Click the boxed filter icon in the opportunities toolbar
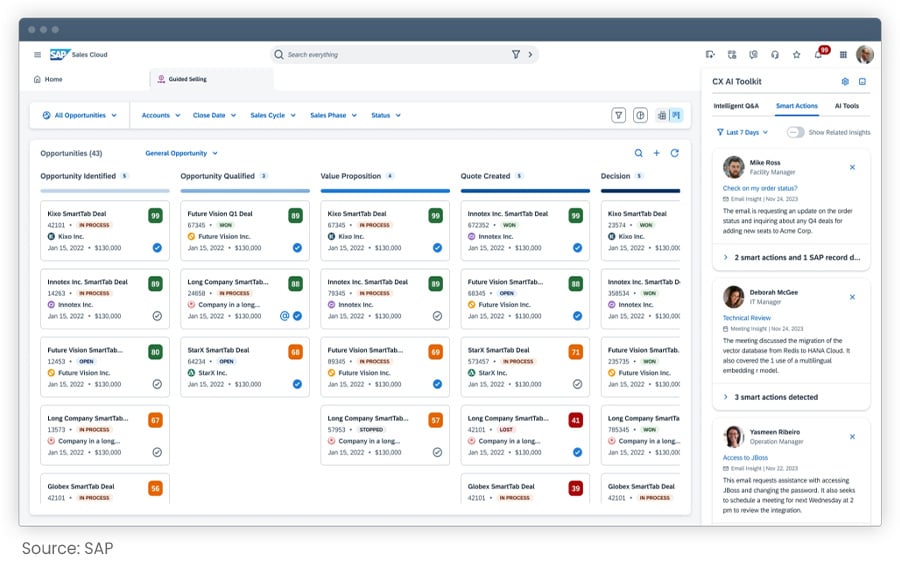This screenshot has width=900, height=574. pyautogui.click(x=618, y=115)
